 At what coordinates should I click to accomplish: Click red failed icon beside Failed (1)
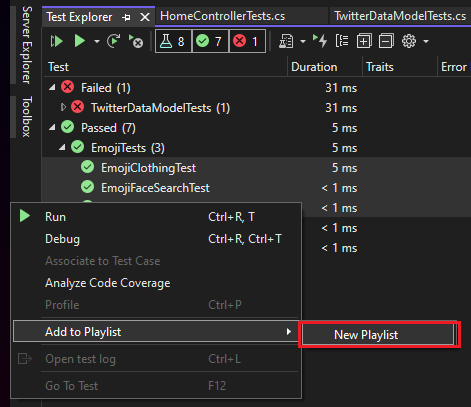(x=67, y=87)
